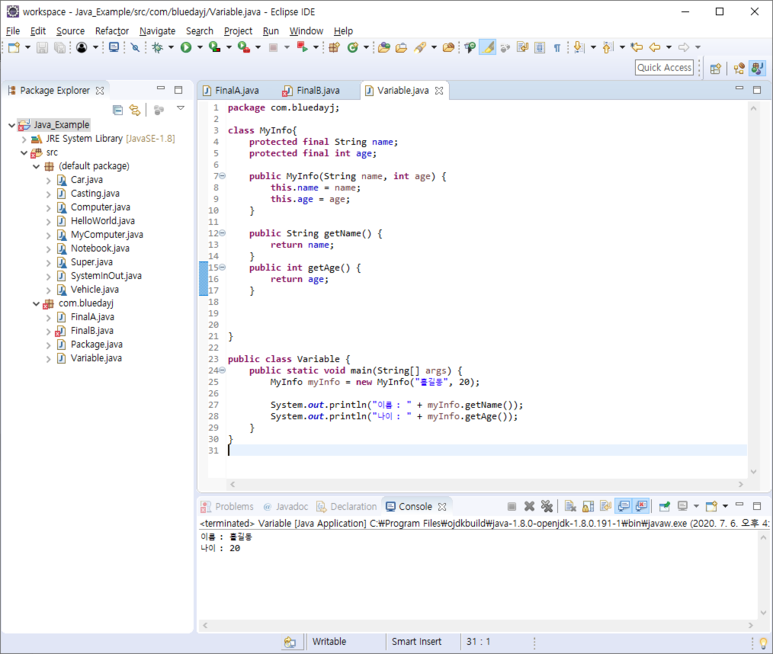Open the Navigate menu

pyautogui.click(x=157, y=31)
